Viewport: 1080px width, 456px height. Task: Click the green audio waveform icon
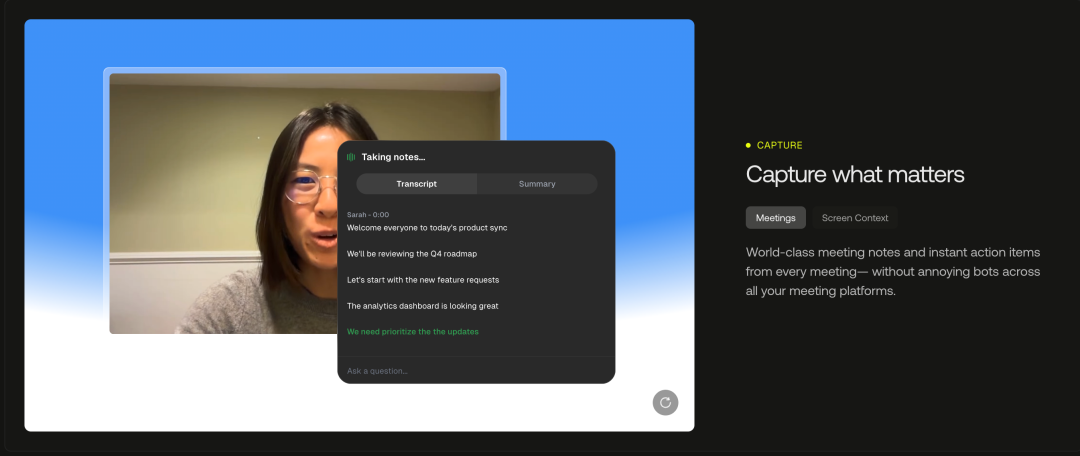point(351,157)
